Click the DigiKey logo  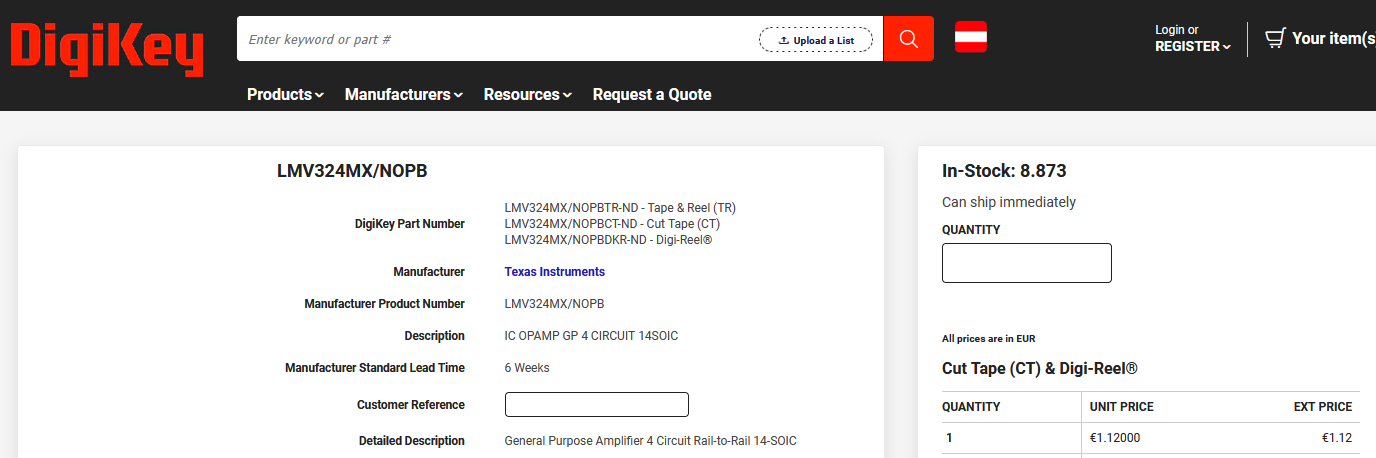107,49
